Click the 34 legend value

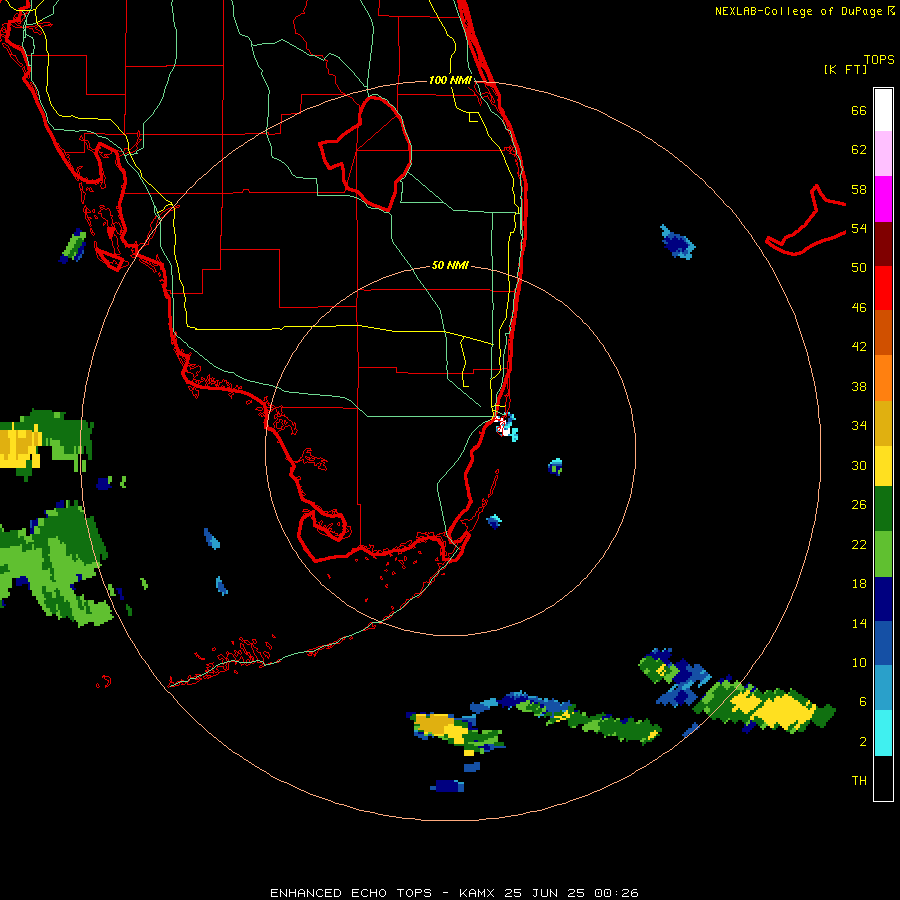click(859, 426)
